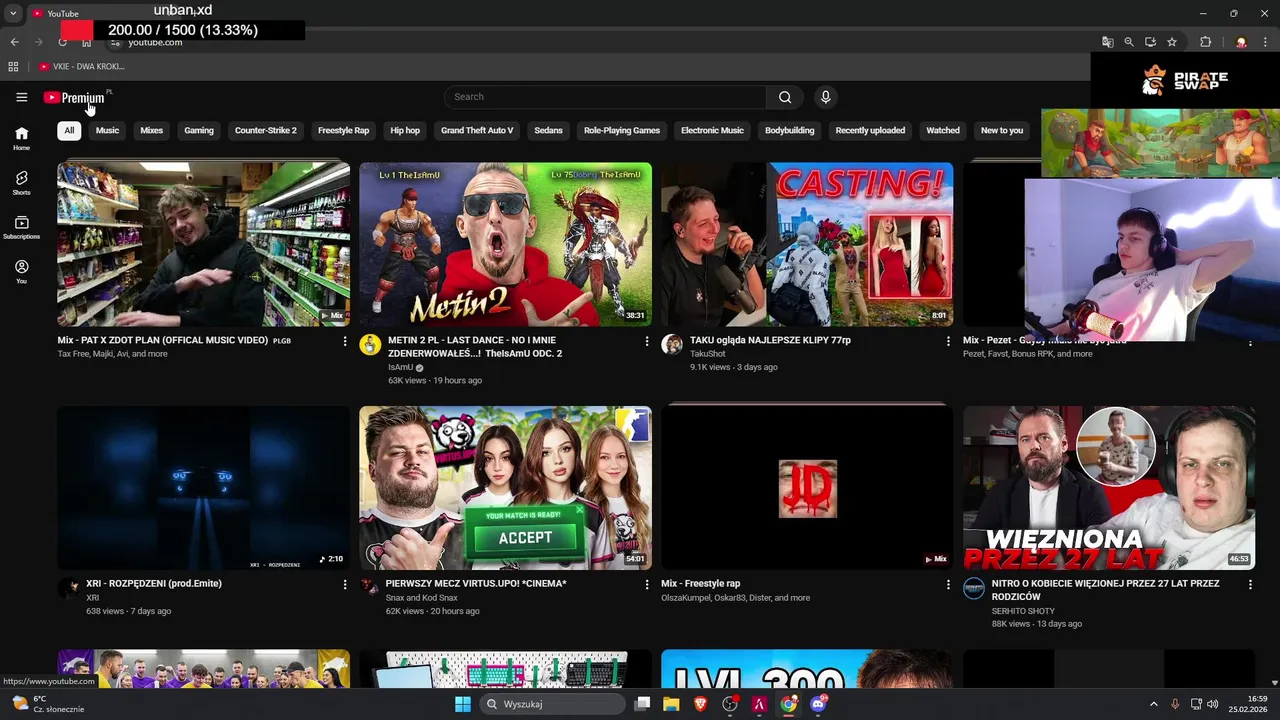Viewport: 1280px width, 720px height.
Task: Expand the system tray hidden icons chevron
Action: pos(1153,704)
